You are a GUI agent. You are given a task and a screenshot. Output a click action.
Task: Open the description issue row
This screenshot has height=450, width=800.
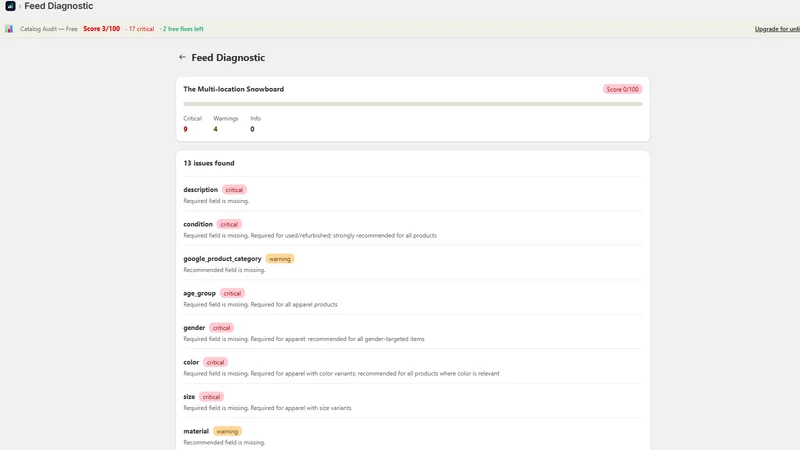[413, 195]
